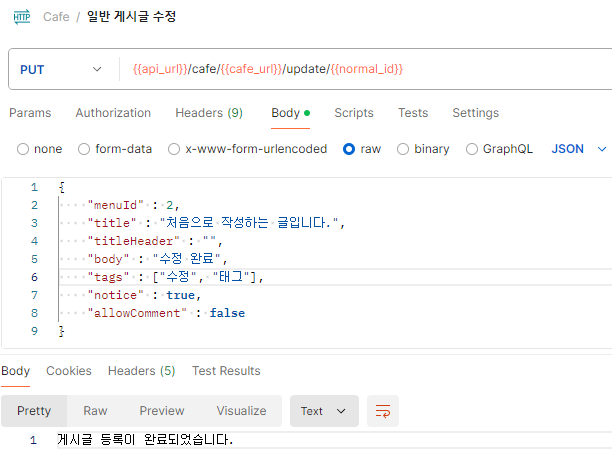Viewport: 612px width, 454px height.
Task: Select the Preview response view
Action: click(162, 411)
